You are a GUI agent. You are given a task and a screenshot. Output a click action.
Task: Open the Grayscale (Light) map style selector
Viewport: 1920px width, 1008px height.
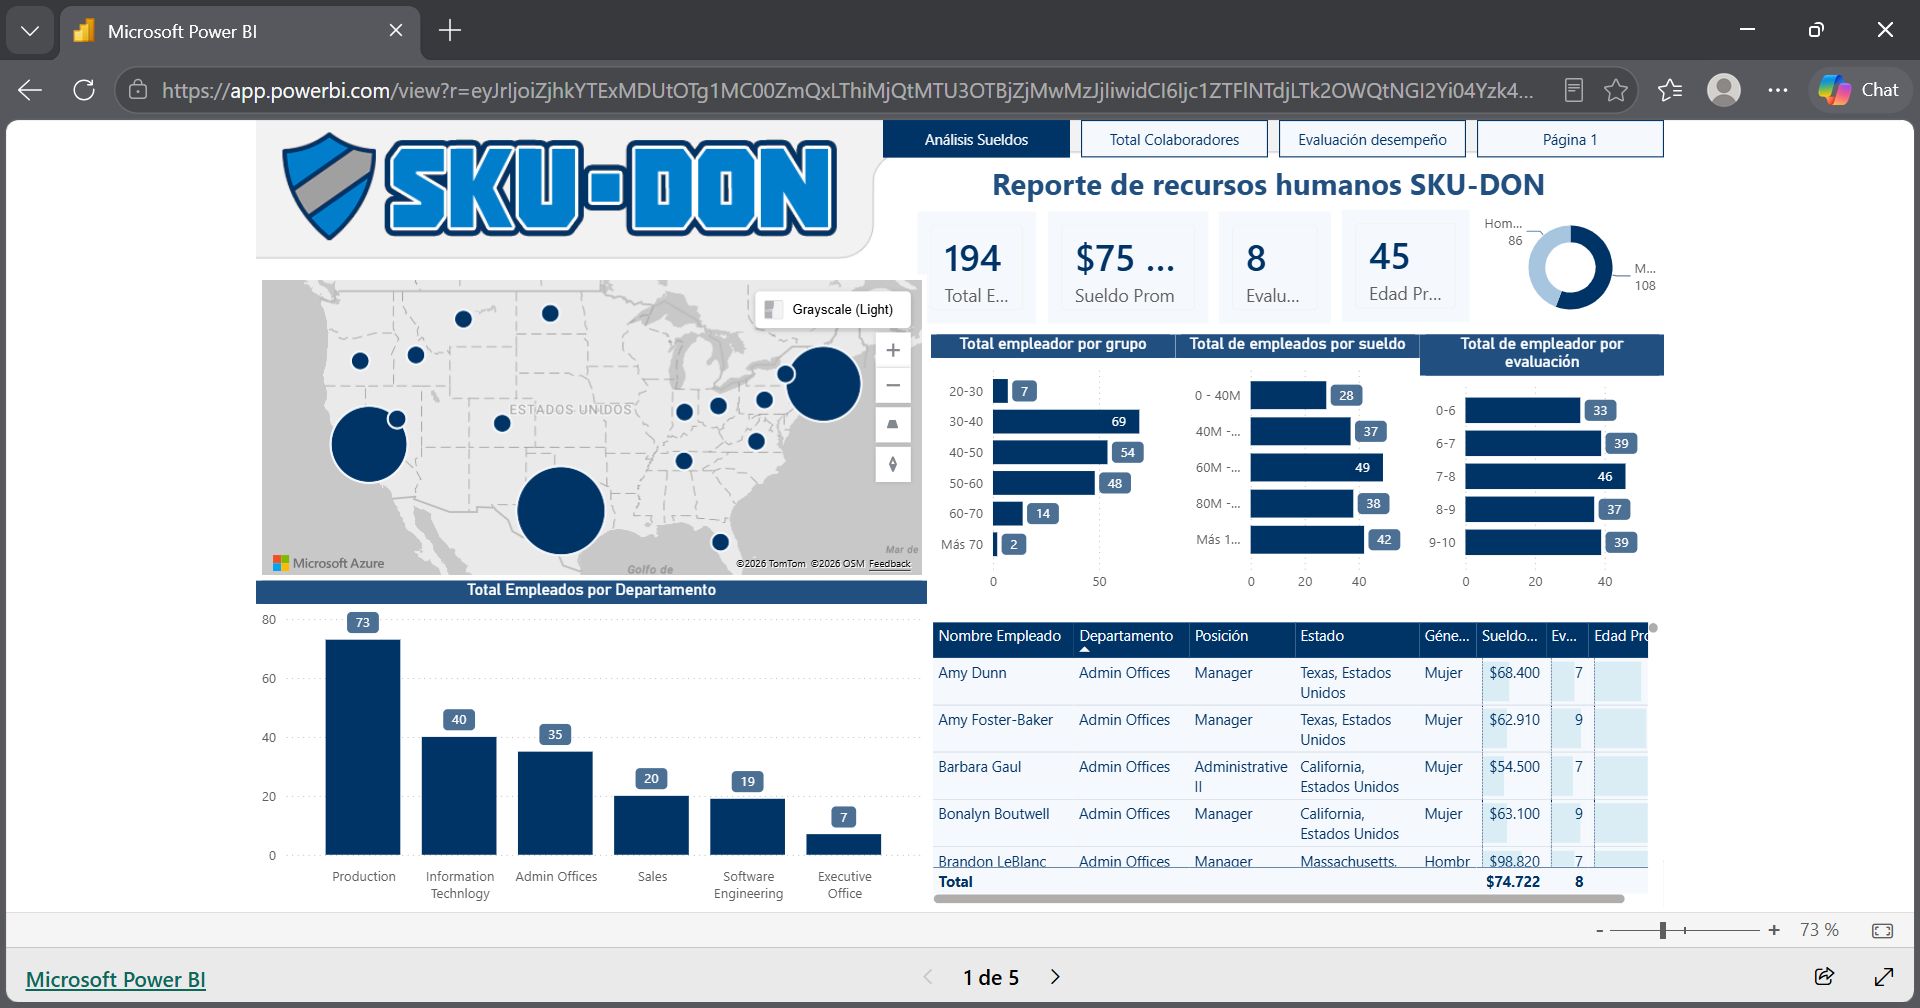point(832,310)
